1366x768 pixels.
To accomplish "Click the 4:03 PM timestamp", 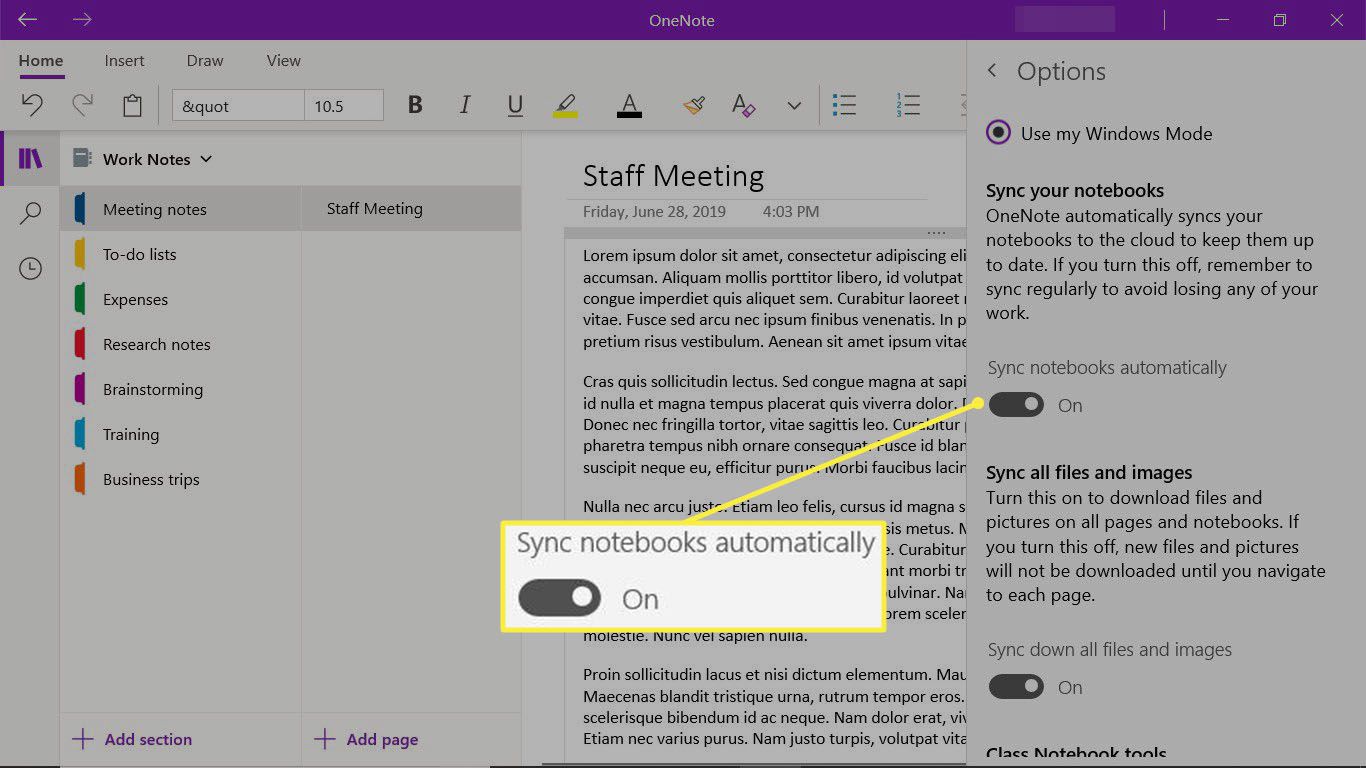I will pyautogui.click(x=790, y=211).
